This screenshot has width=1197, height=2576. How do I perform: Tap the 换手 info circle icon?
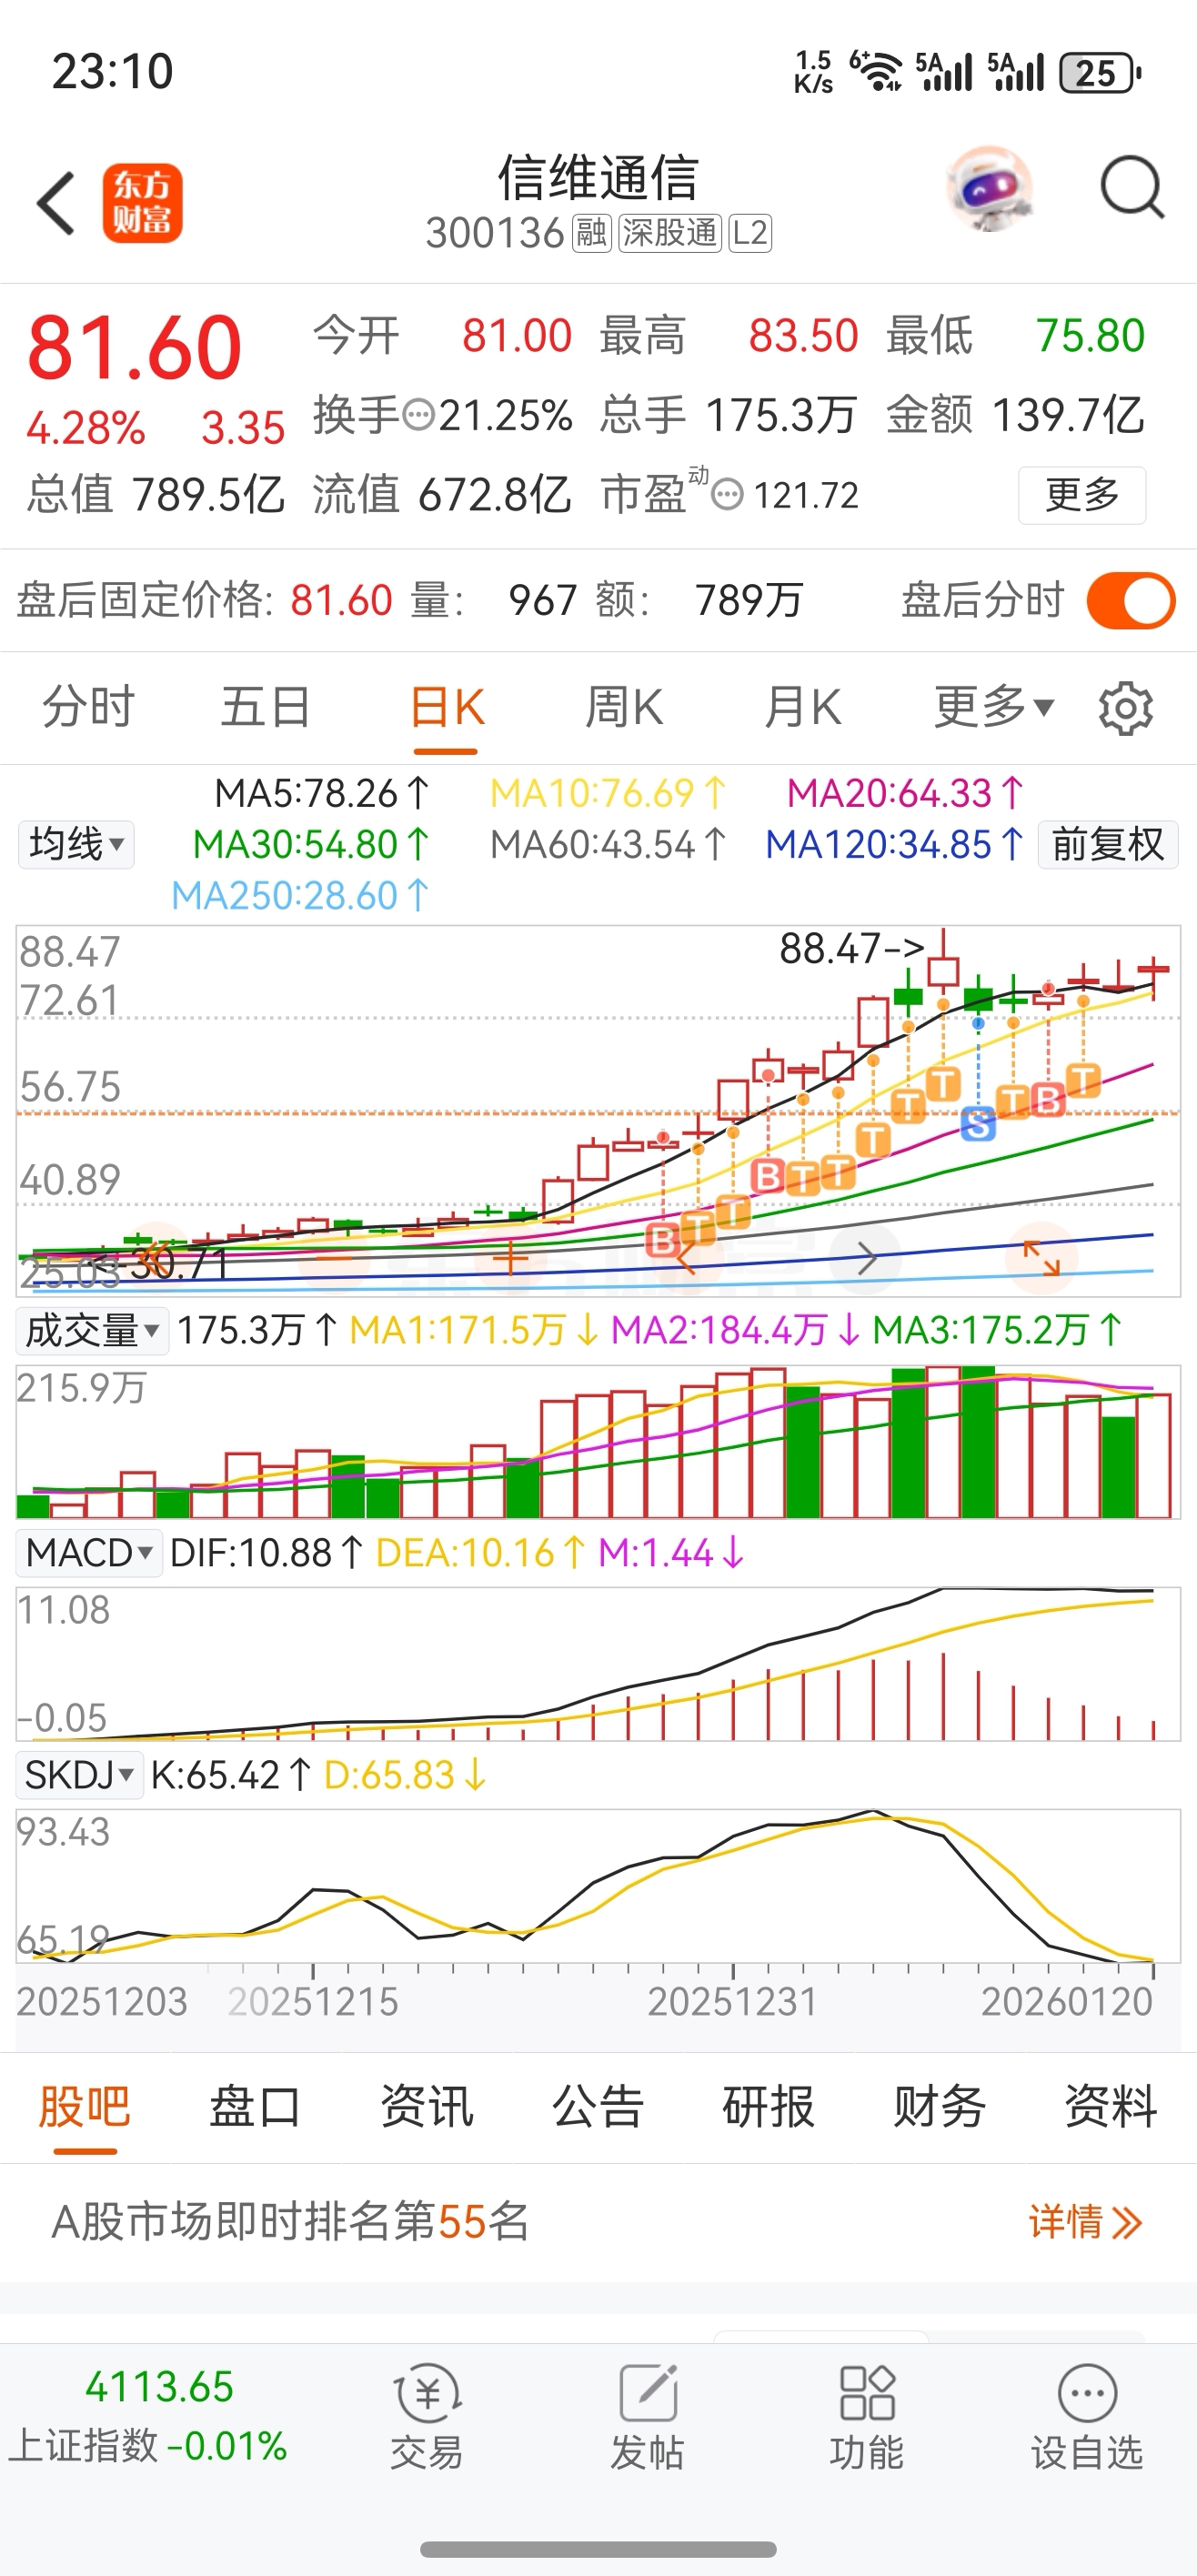point(419,414)
